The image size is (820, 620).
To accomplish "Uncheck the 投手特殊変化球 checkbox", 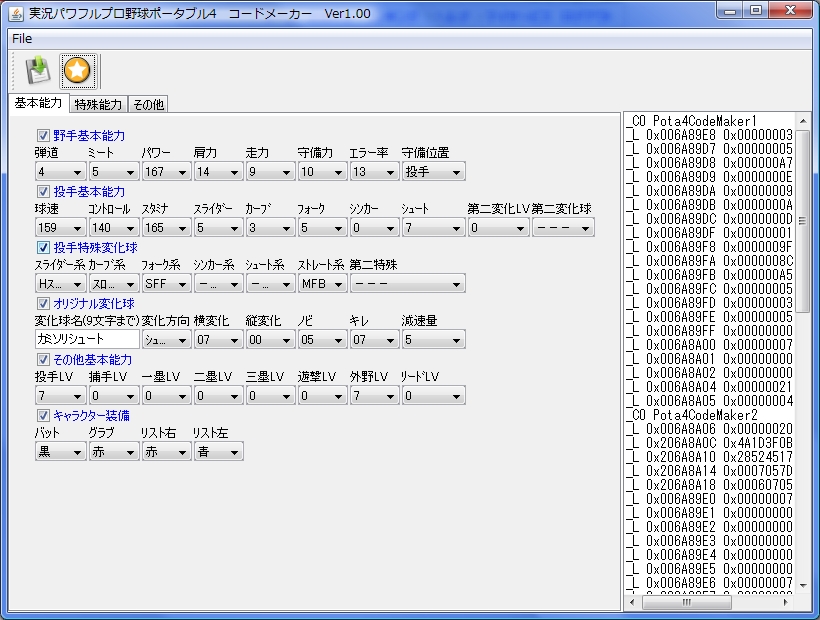I will 43,247.
